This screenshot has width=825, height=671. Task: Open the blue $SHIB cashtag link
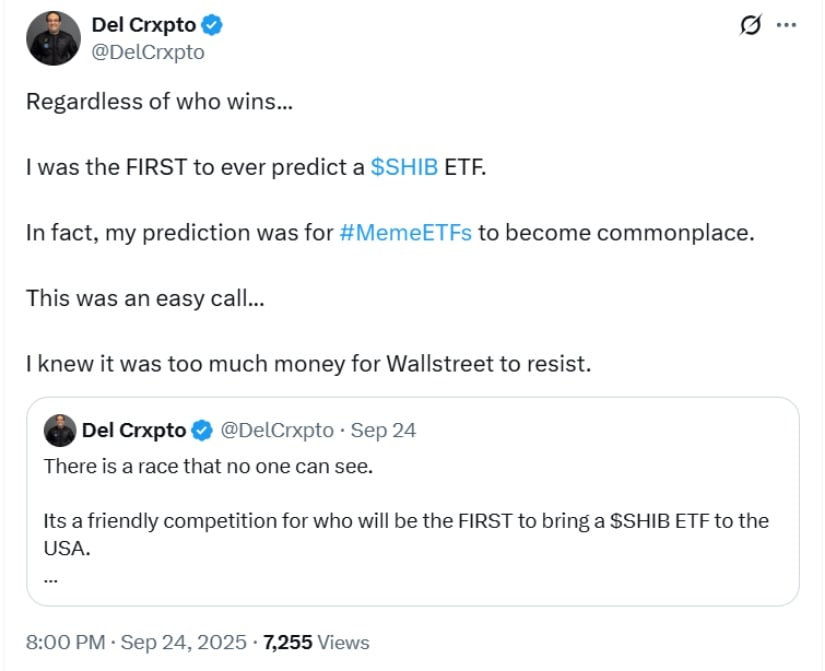404,167
